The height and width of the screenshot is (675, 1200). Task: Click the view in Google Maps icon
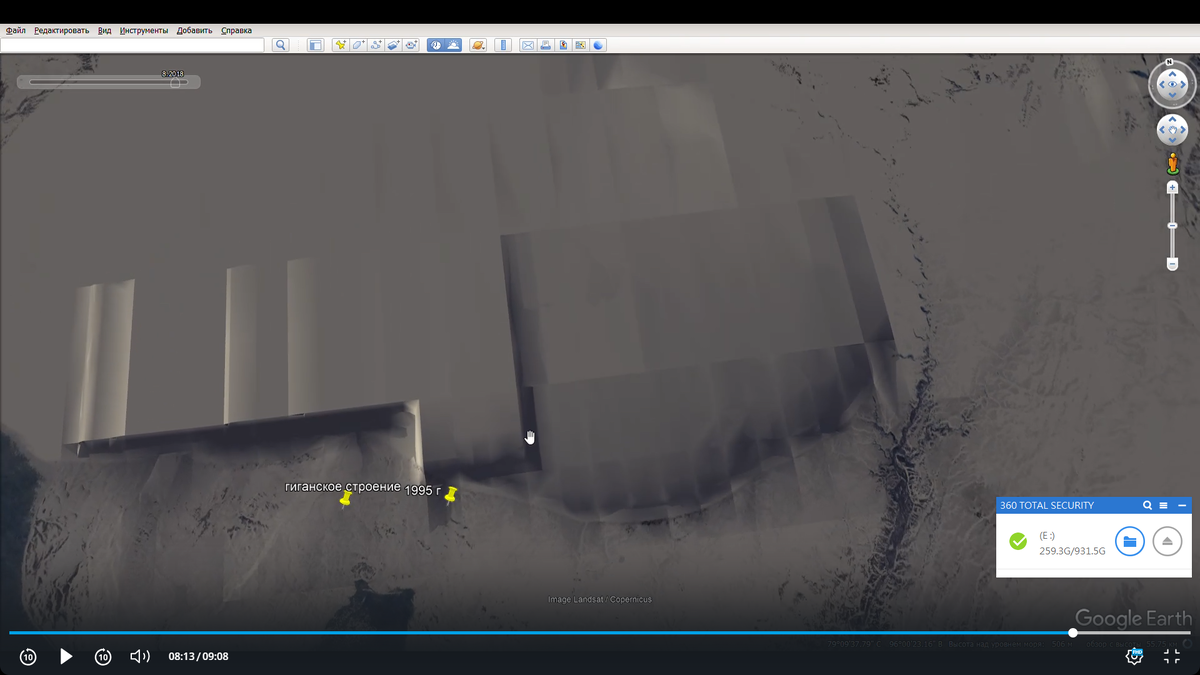tap(580, 45)
